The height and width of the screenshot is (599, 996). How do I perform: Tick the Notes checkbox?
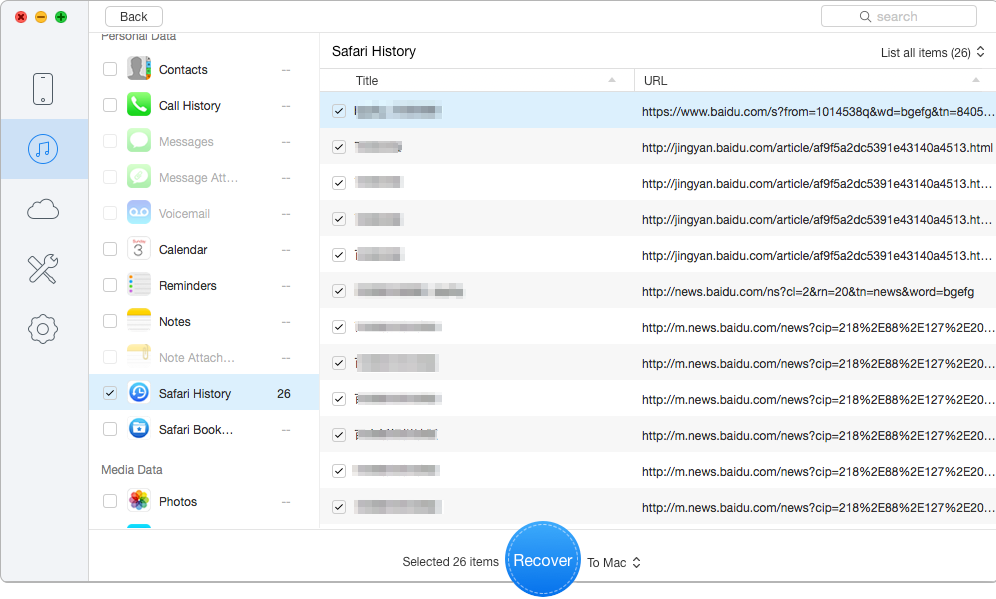point(110,321)
